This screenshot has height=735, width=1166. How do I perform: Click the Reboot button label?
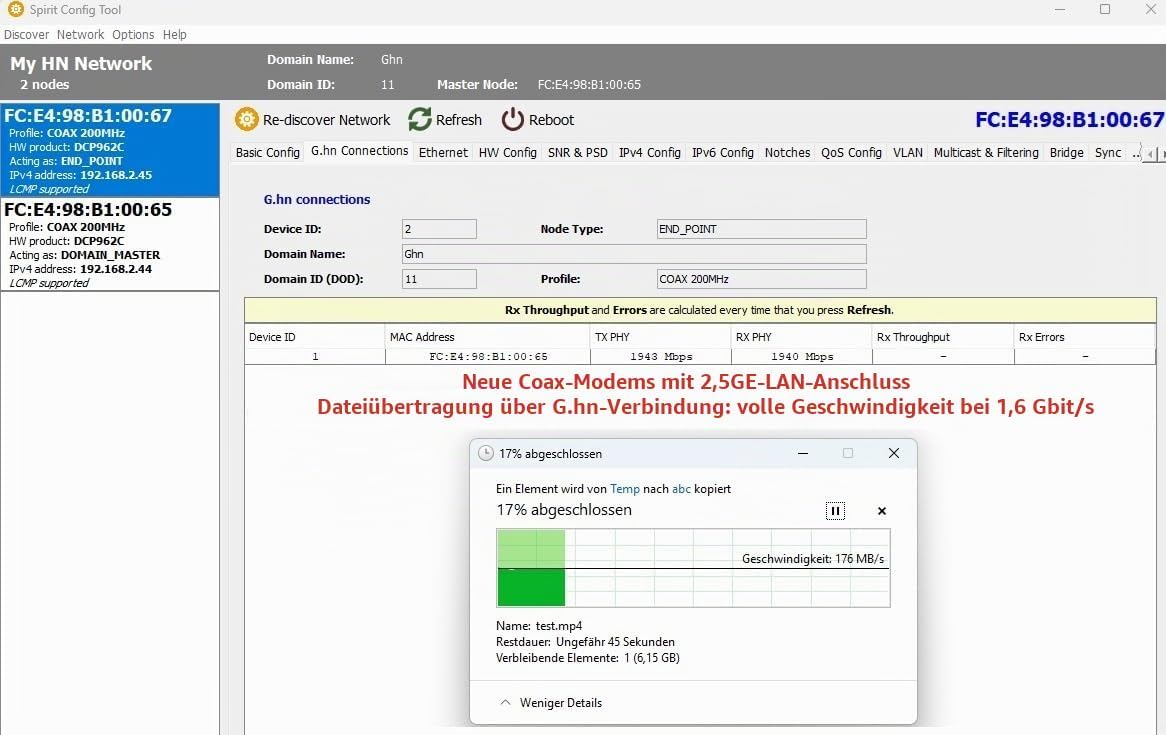point(551,120)
